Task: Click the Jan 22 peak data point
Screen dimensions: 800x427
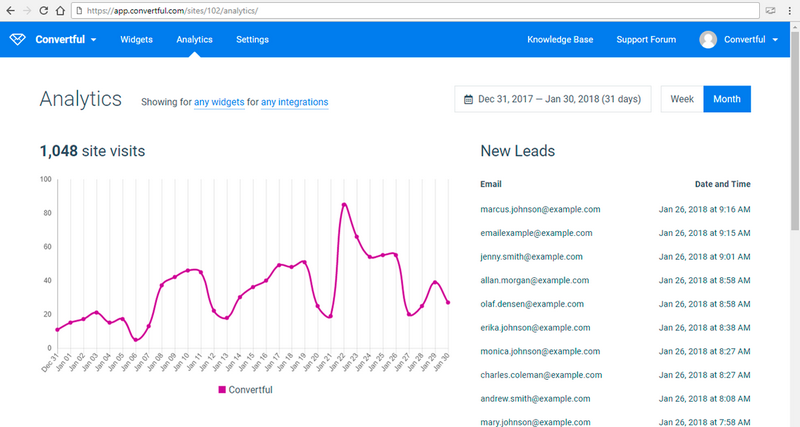Action: (344, 205)
